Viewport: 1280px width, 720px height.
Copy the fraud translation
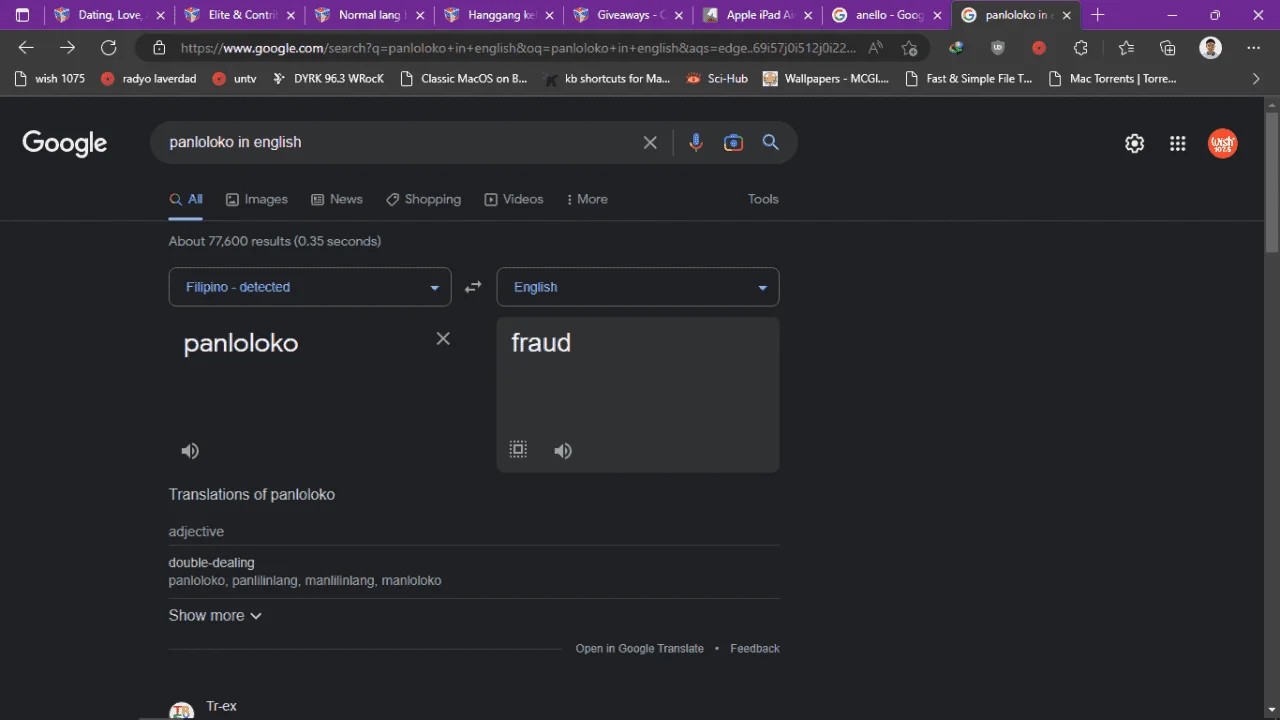518,450
